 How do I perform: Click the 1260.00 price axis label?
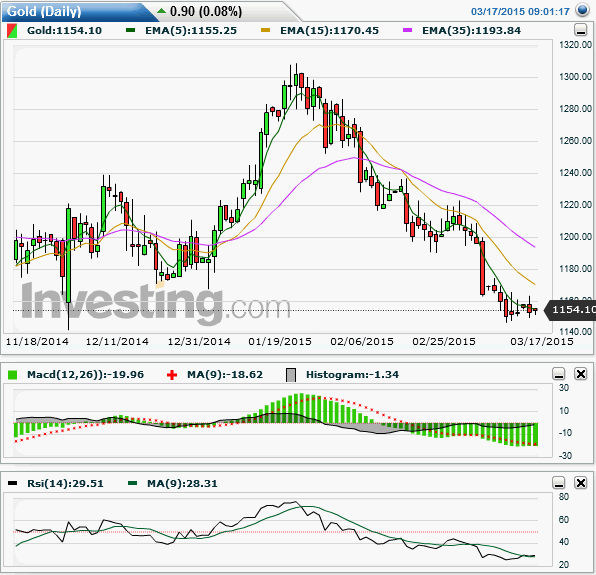pyautogui.click(x=575, y=141)
